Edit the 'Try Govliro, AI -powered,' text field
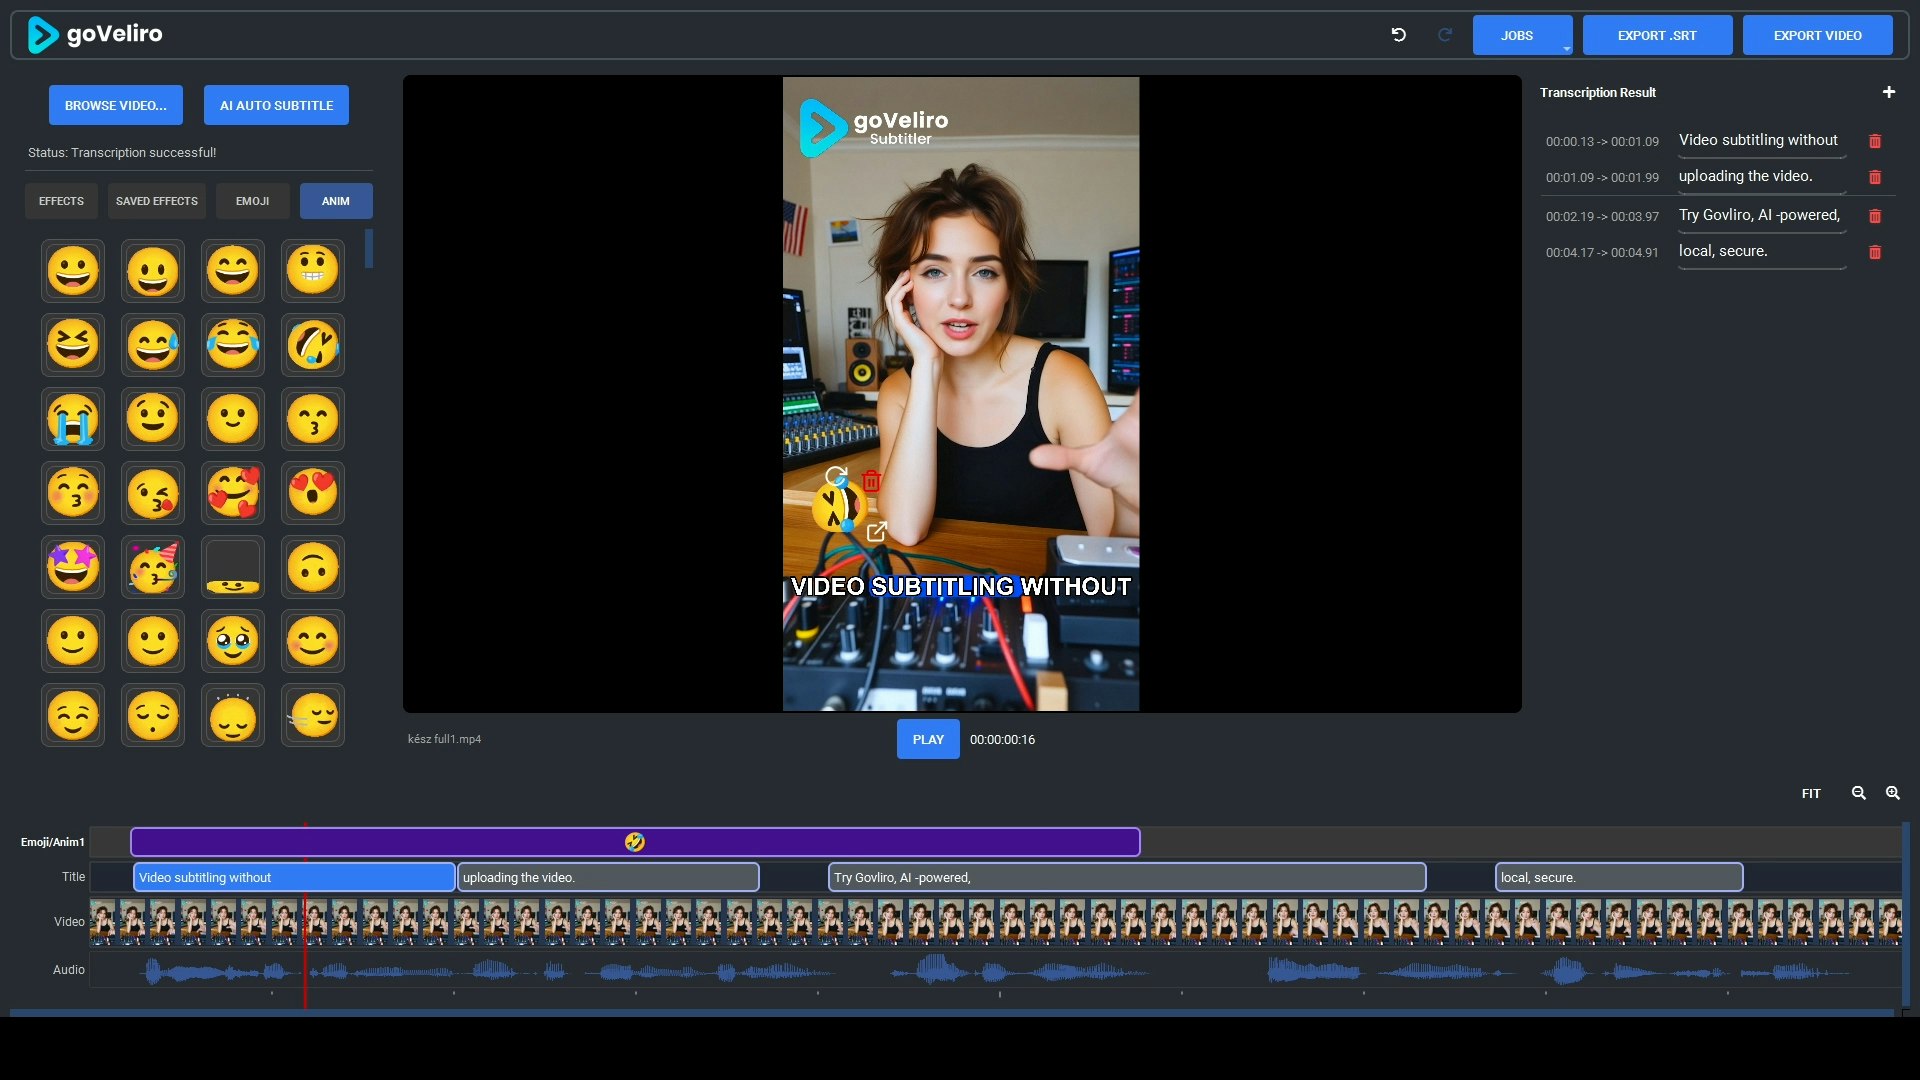Screen dimensions: 1920x1080 (1760, 215)
